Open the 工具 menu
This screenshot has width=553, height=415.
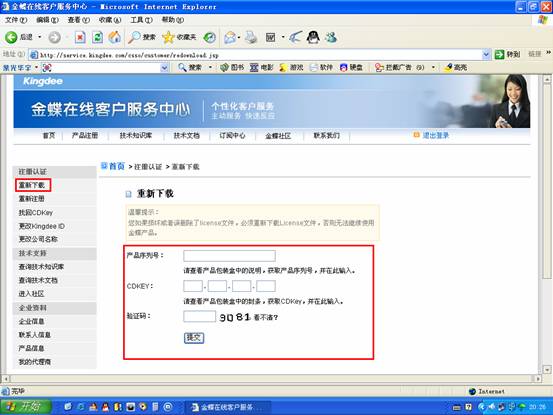[x=141, y=20]
